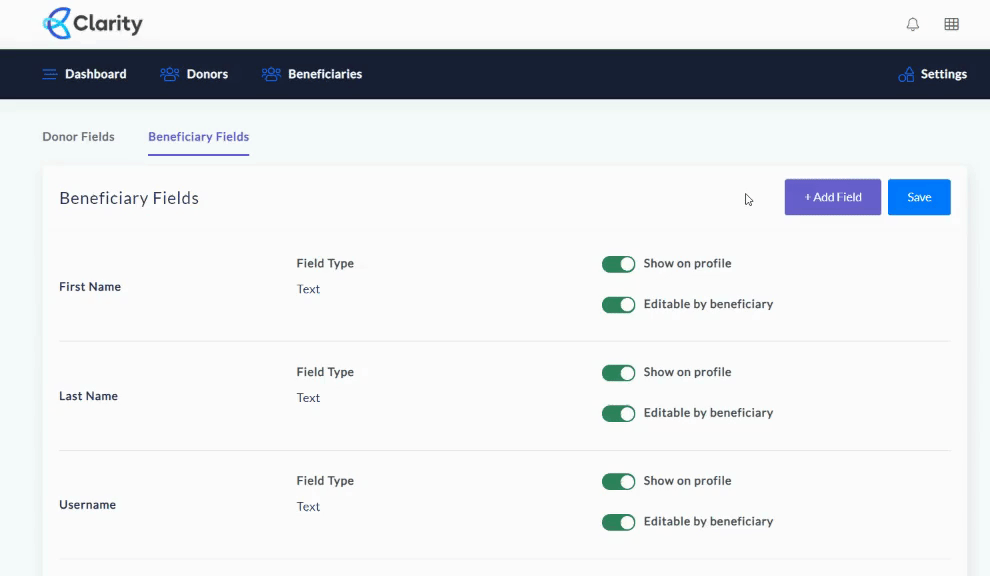The image size is (990, 576).
Task: Toggle Show on profile for First Name
Action: tap(619, 264)
